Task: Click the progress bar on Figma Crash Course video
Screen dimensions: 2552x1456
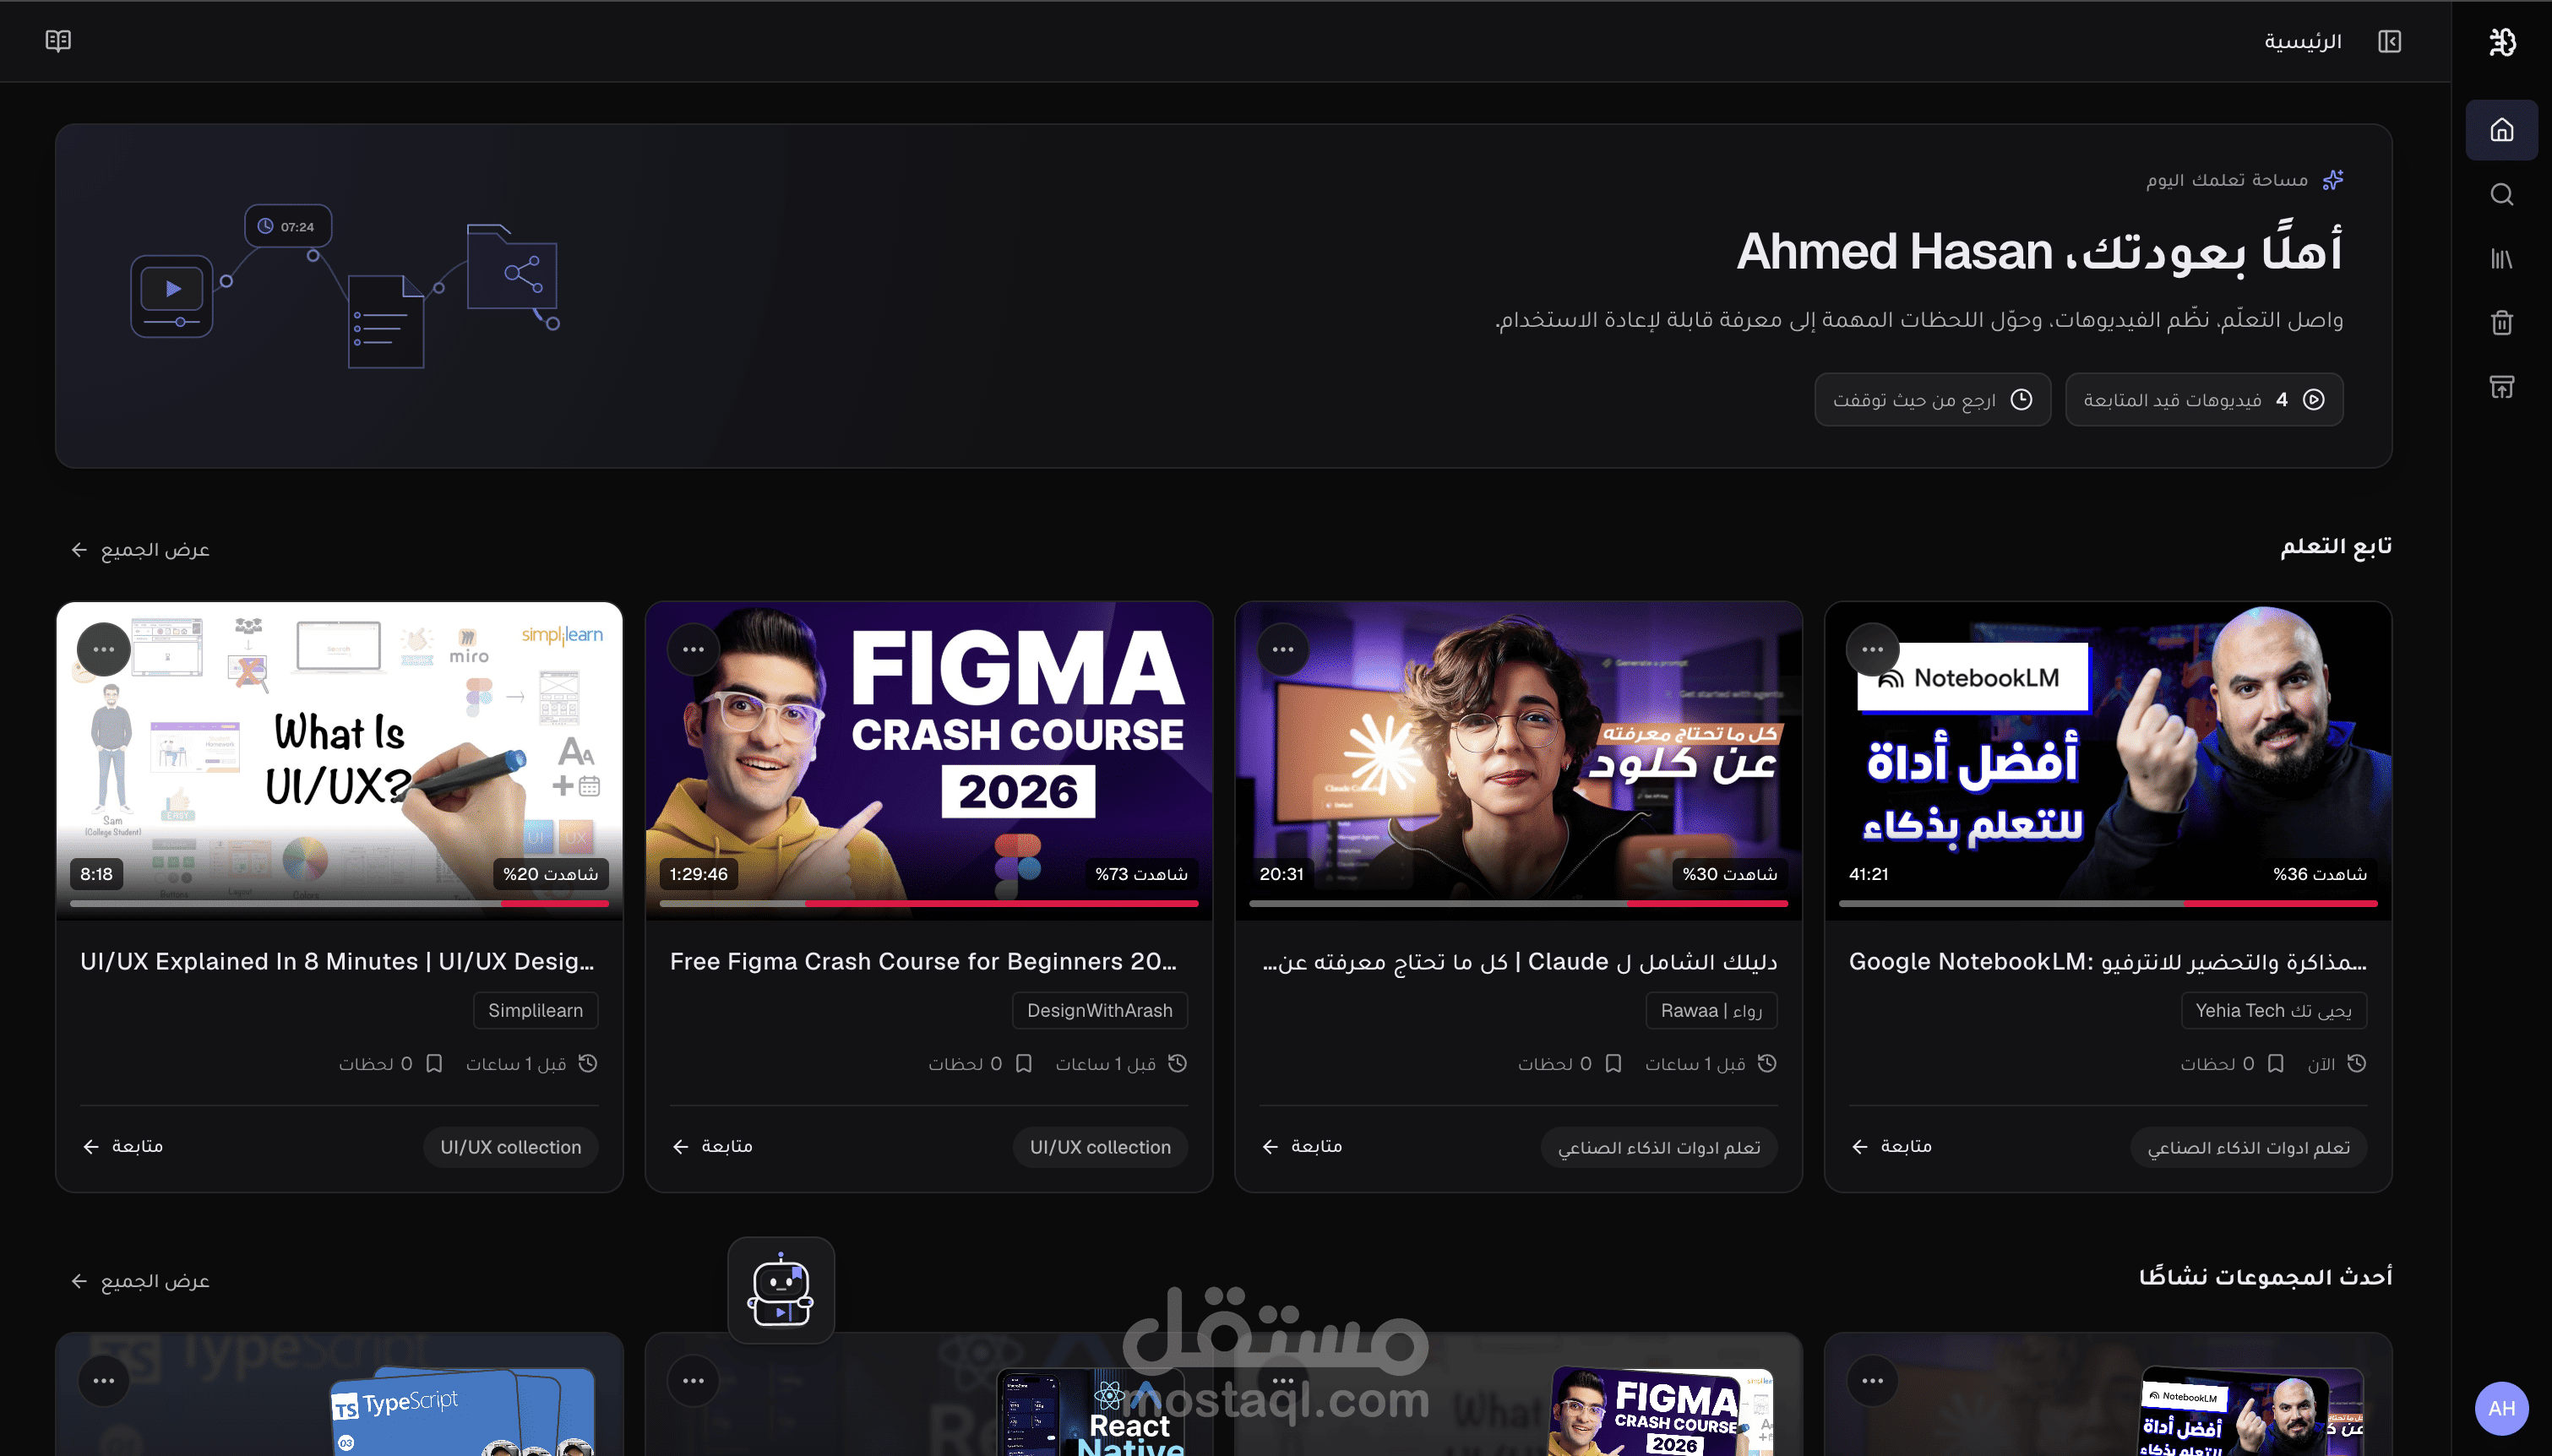Action: click(x=929, y=903)
